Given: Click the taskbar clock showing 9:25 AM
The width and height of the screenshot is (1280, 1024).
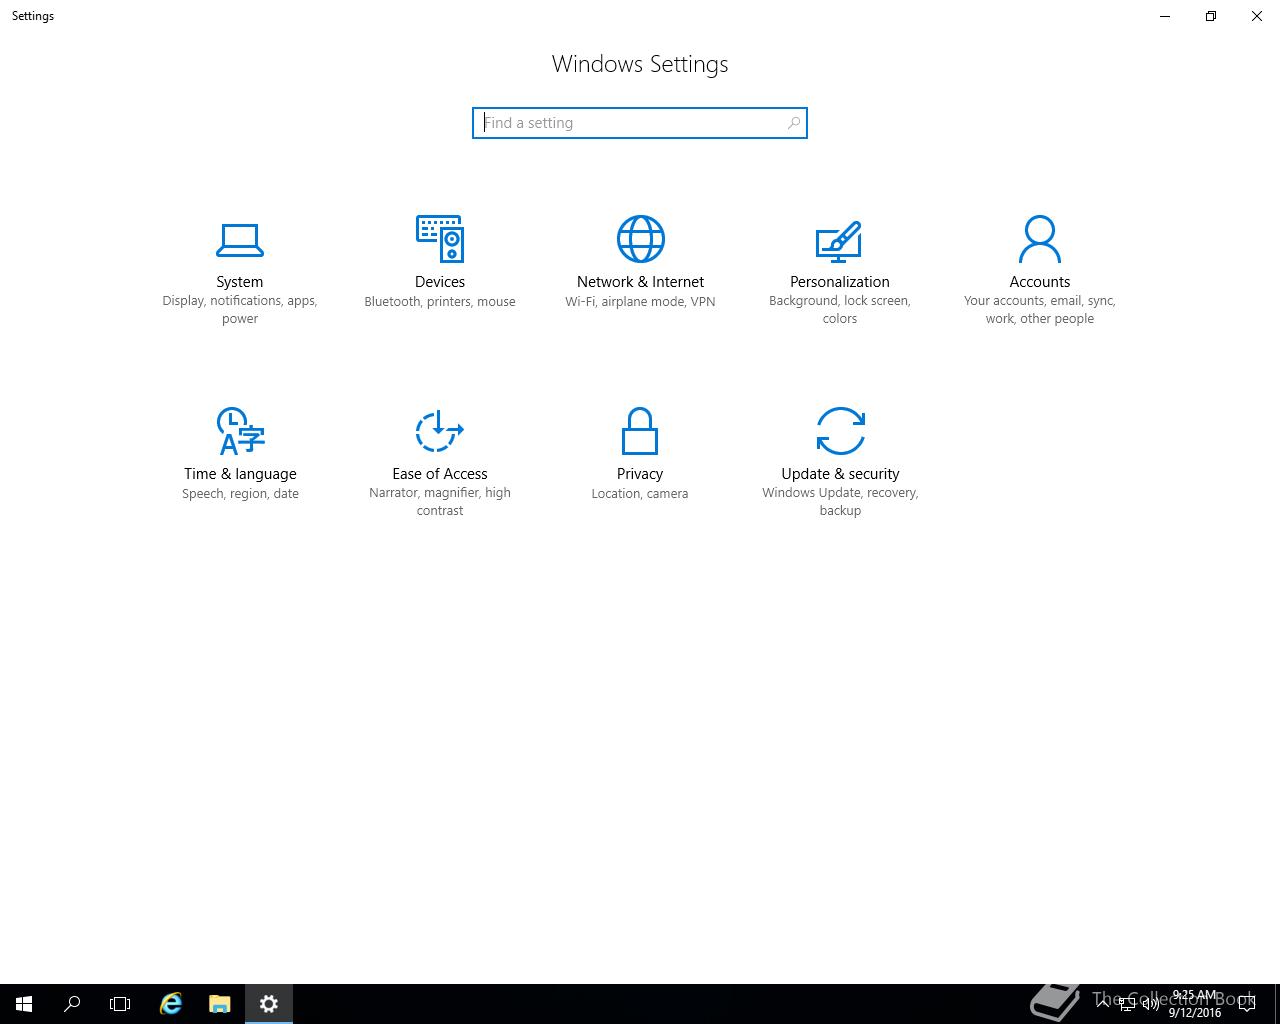Looking at the screenshot, I should click(x=1195, y=1004).
